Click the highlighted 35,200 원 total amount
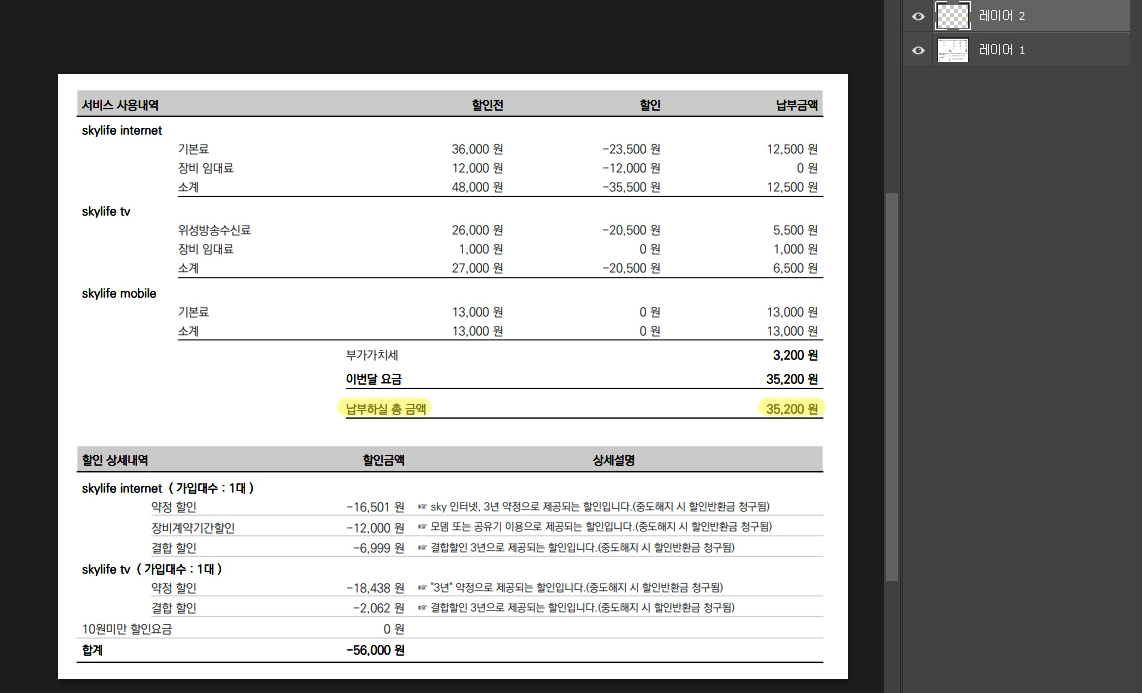1142x693 pixels. click(792, 409)
